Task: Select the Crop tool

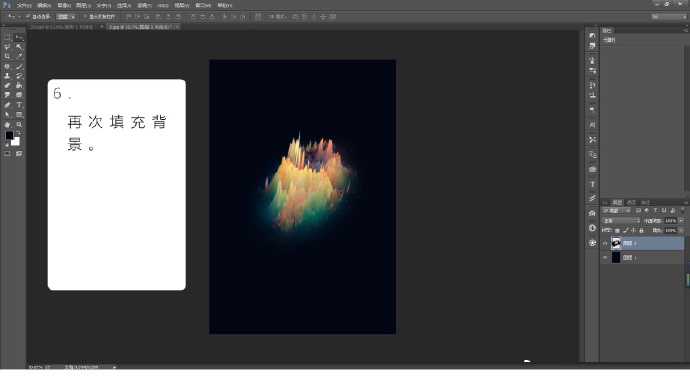Action: [7, 57]
